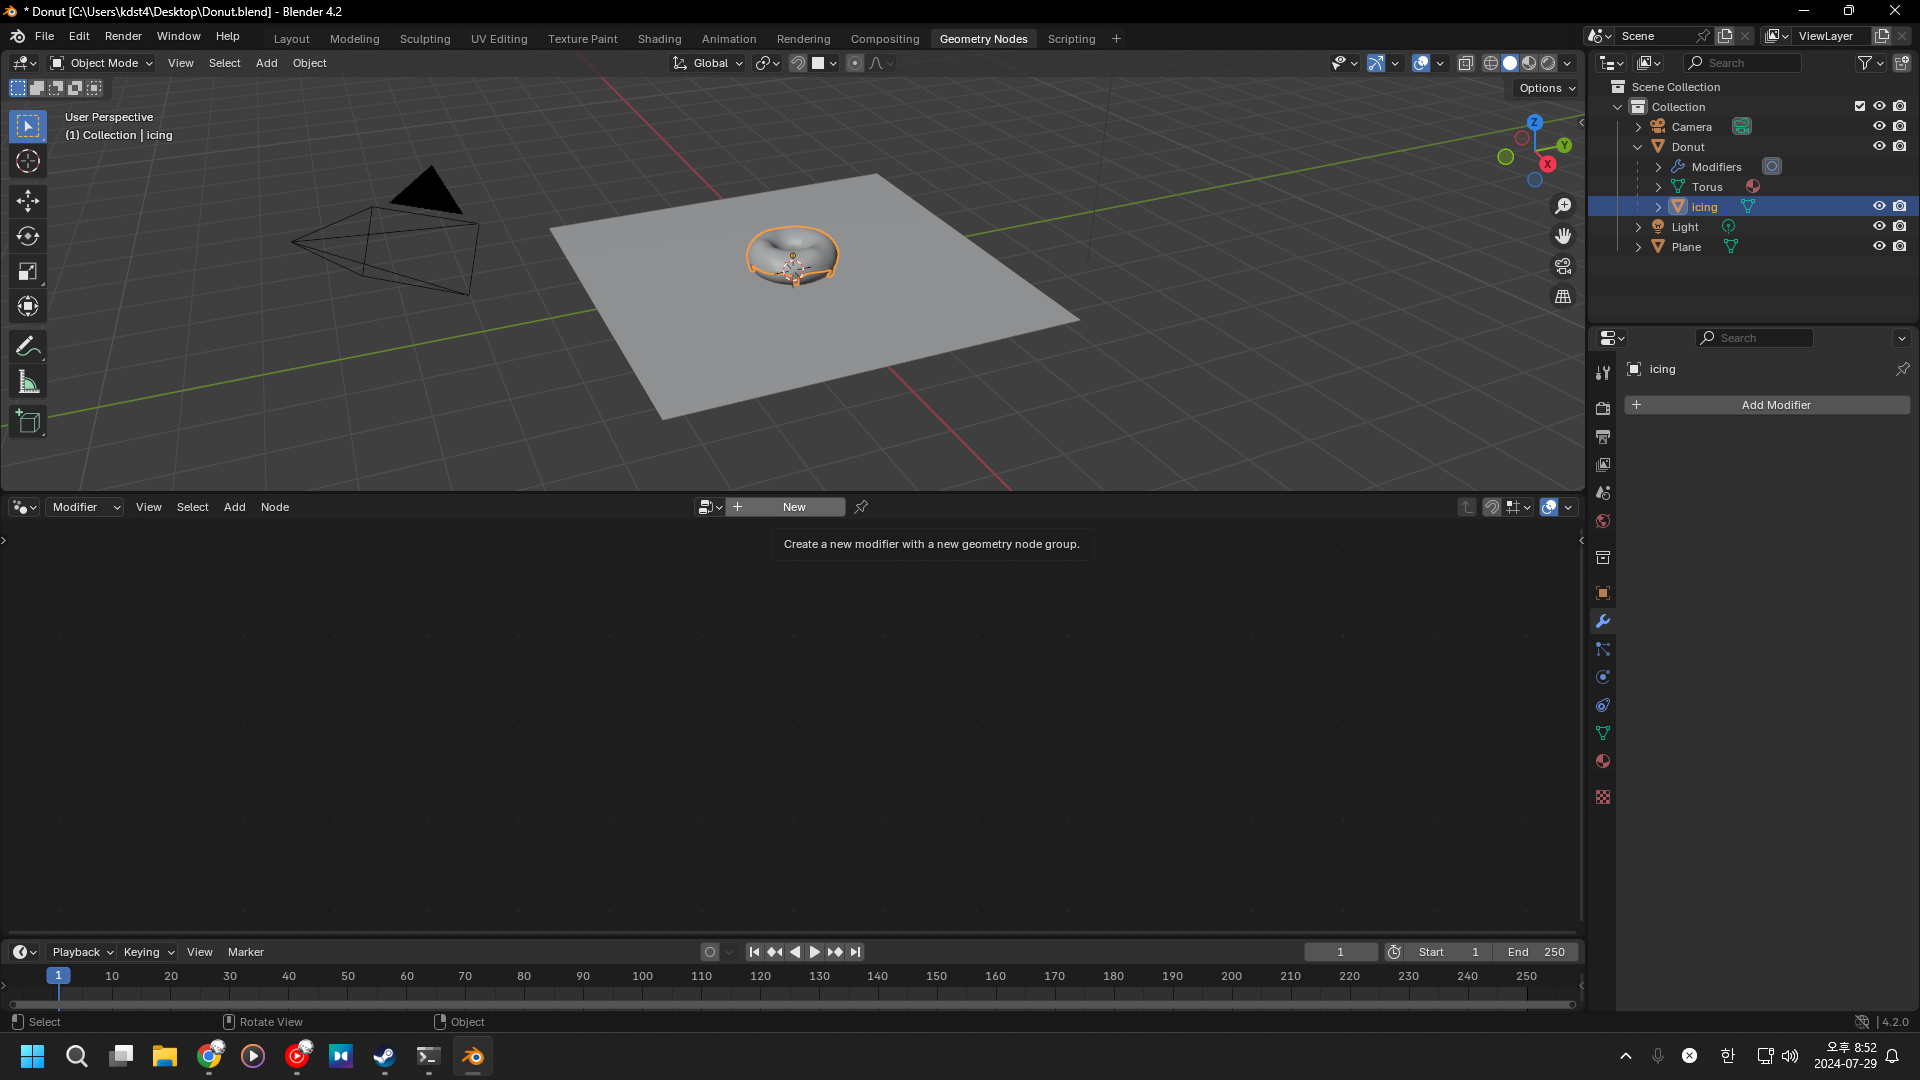Open the Material properties tab
The height and width of the screenshot is (1080, 1920).
[x=1603, y=761]
